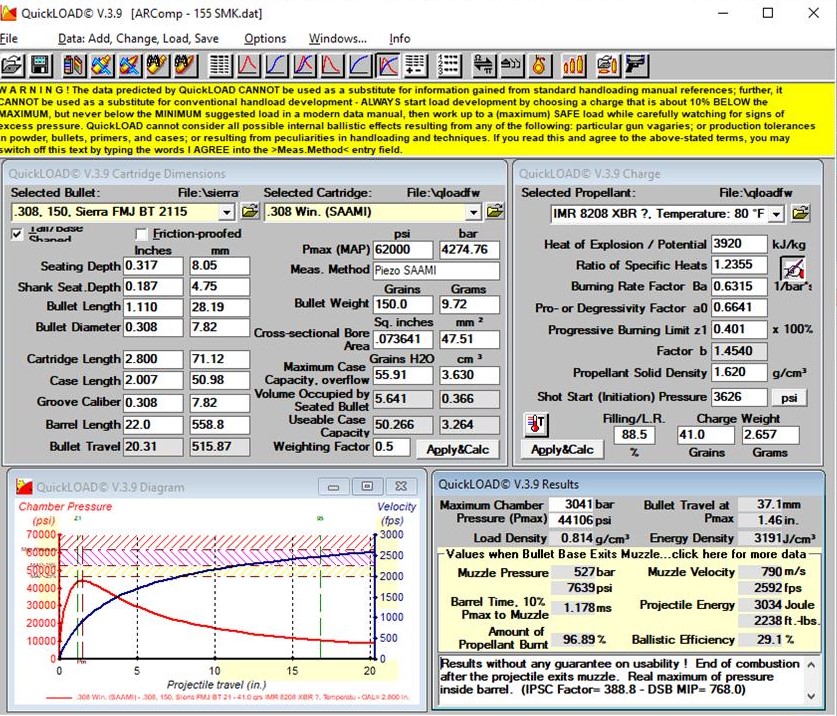Click Apply&Calc in Cartridge Dimensions panel

coord(457,450)
